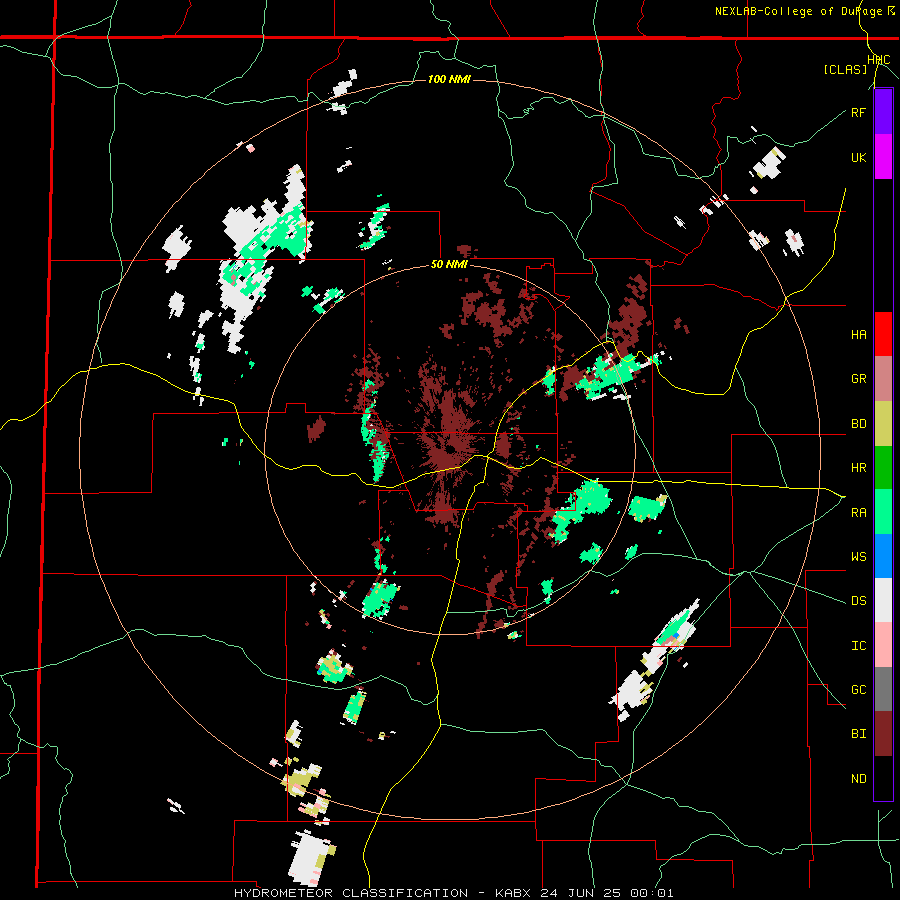Click the 'GC' legend label
This screenshot has width=900, height=900.
[x=858, y=689]
